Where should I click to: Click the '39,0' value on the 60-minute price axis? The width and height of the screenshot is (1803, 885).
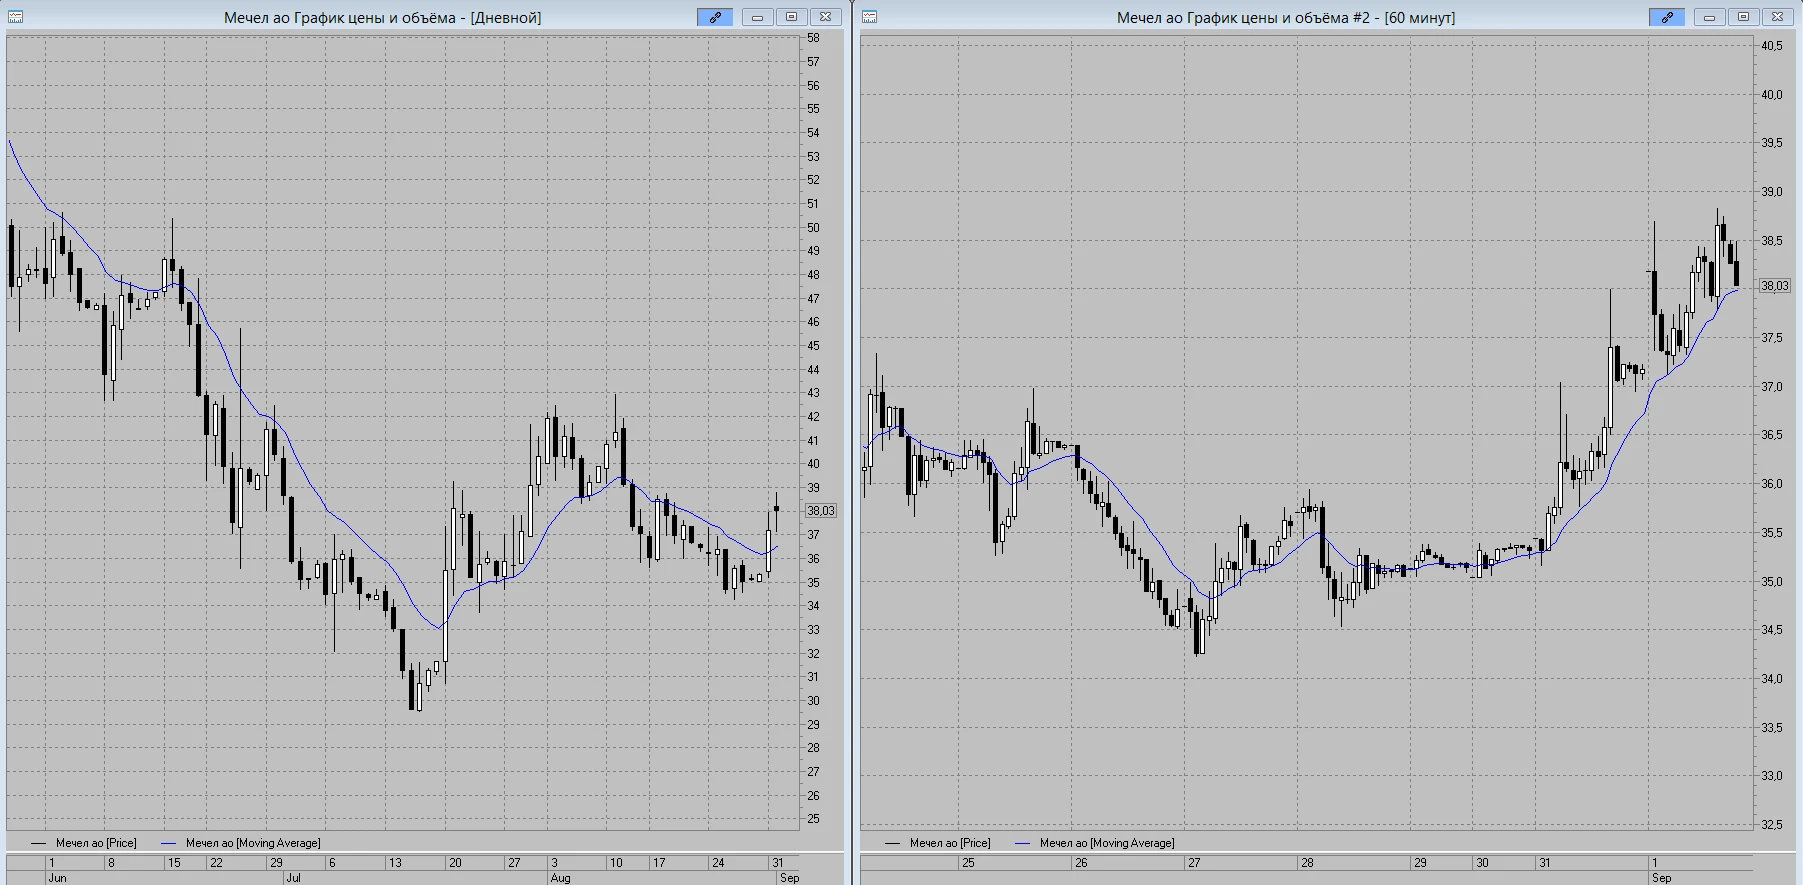click(x=1772, y=192)
